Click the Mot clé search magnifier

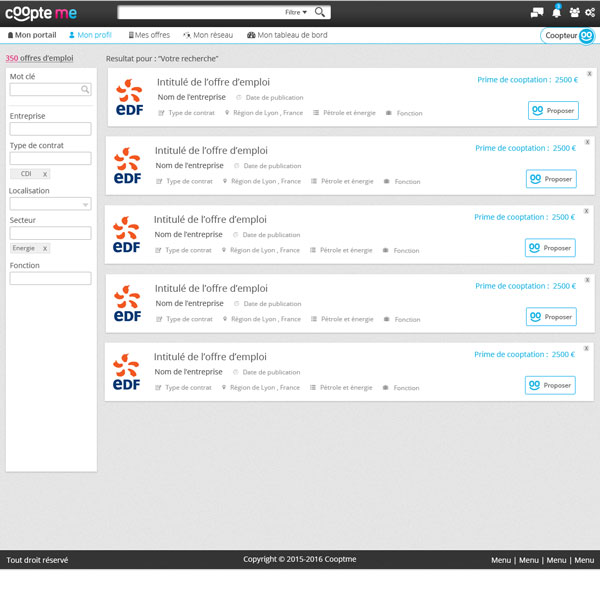coord(85,89)
